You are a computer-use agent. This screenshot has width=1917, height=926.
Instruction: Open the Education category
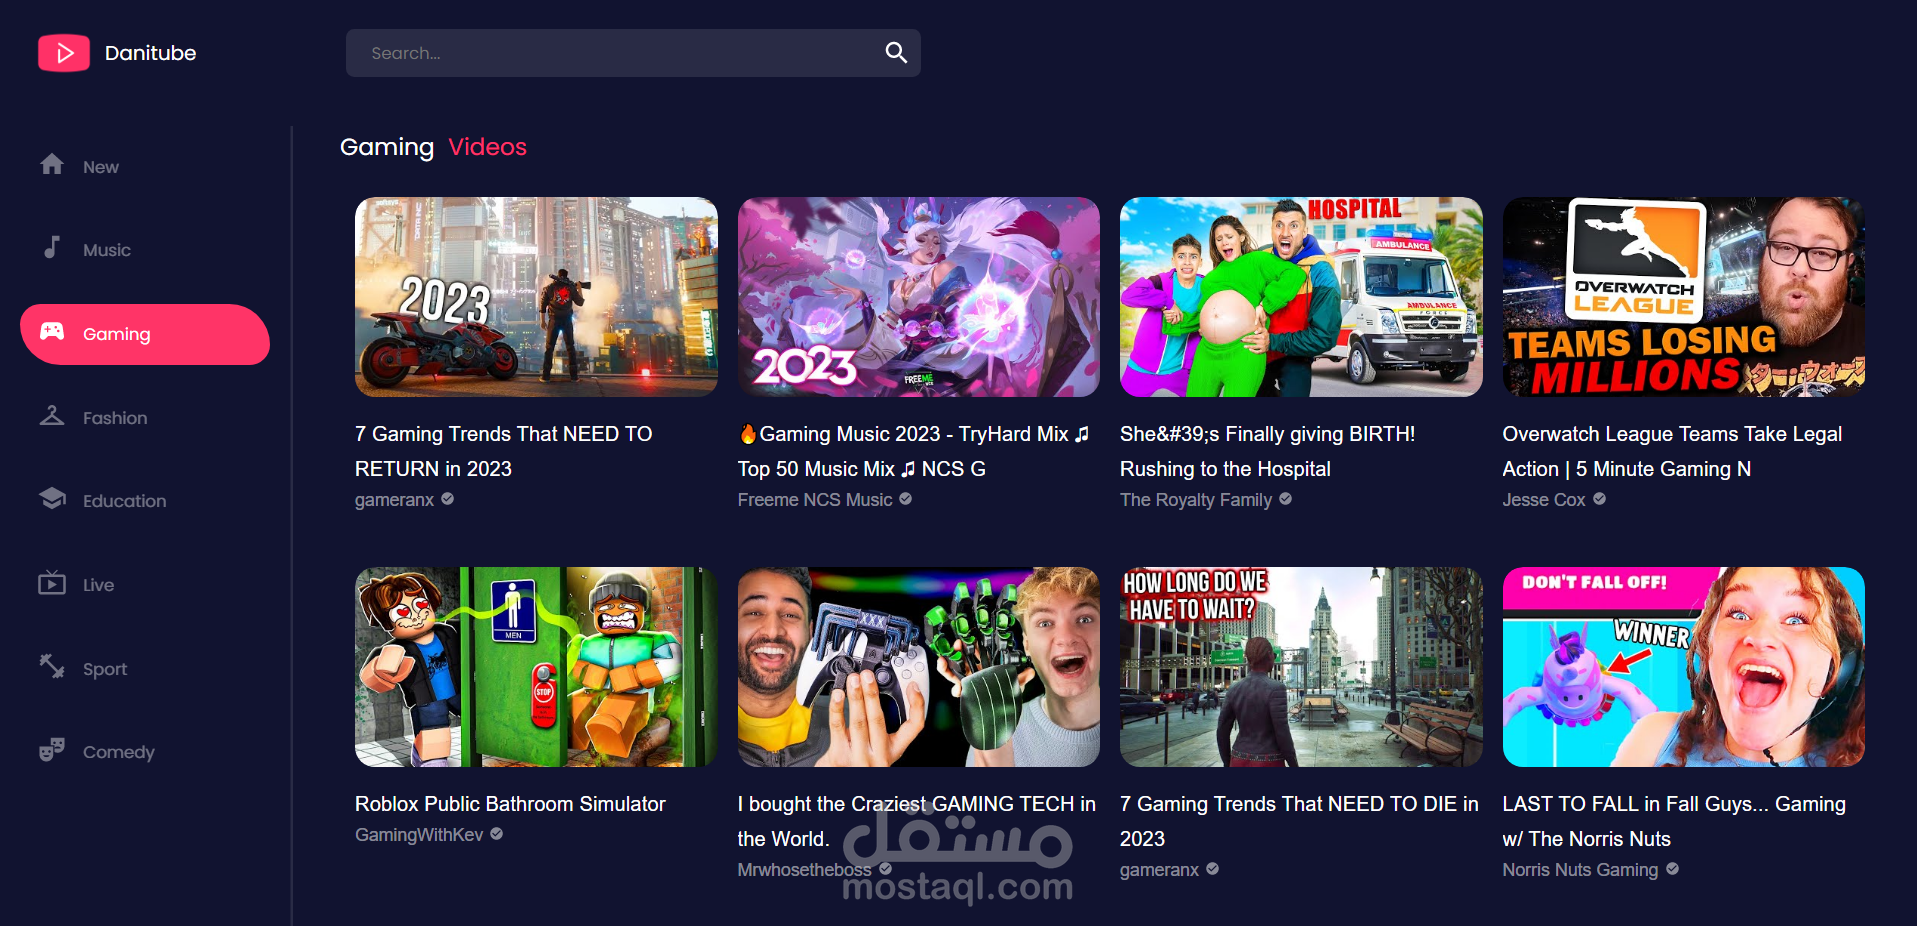click(145, 501)
